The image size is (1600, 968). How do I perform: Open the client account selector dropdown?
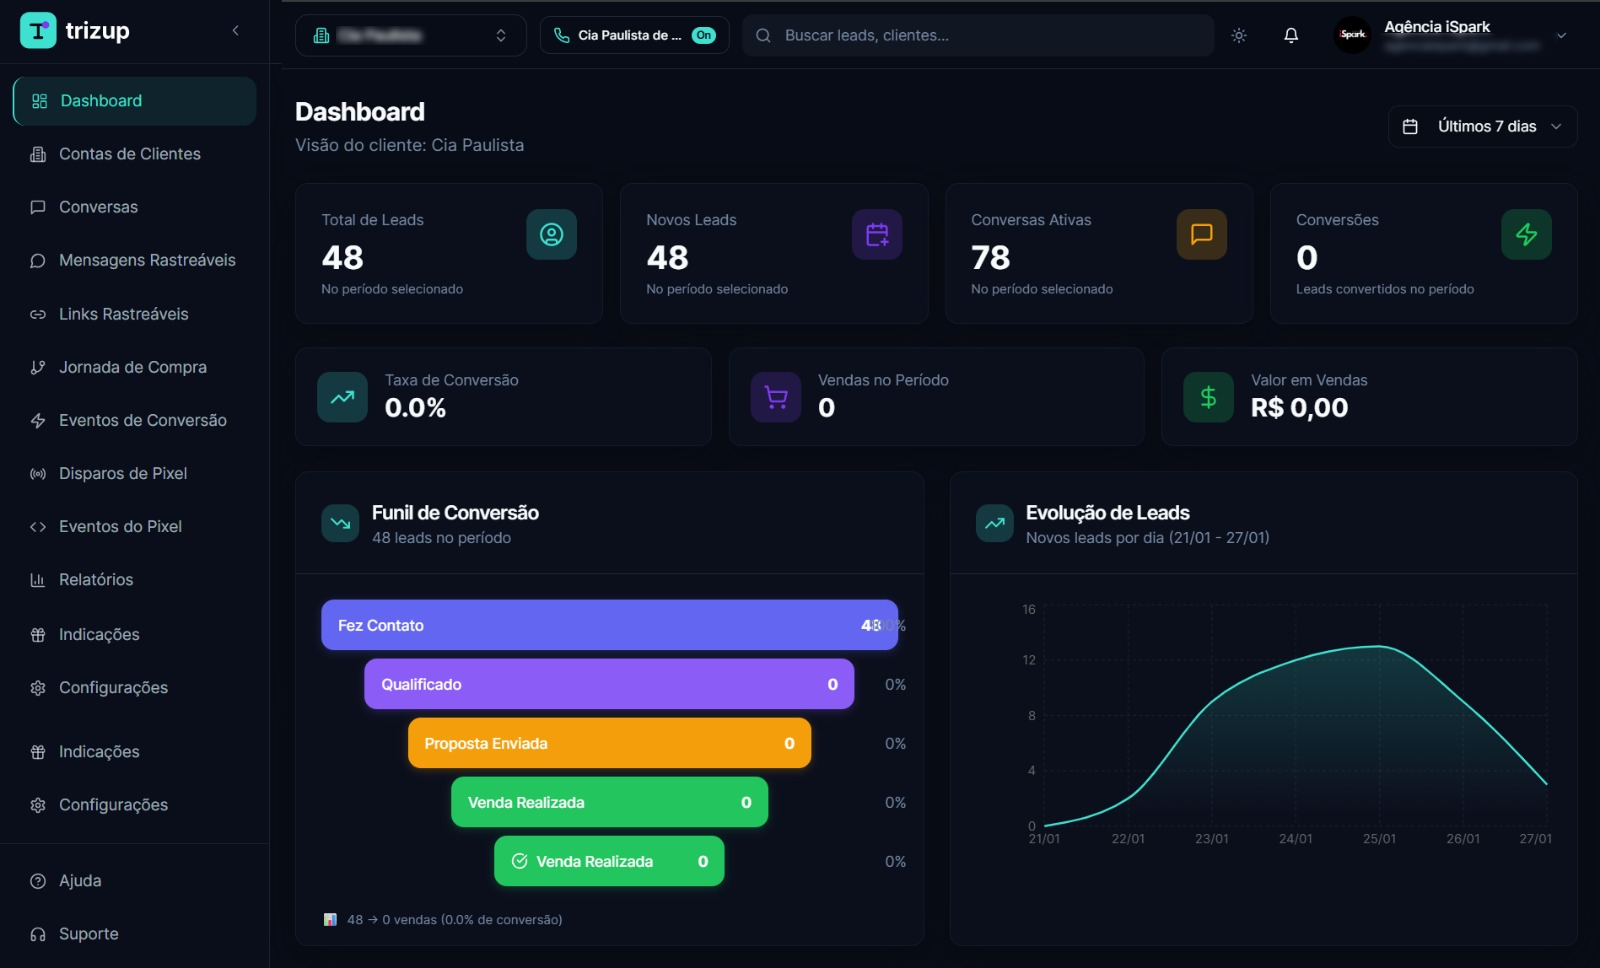(411, 35)
